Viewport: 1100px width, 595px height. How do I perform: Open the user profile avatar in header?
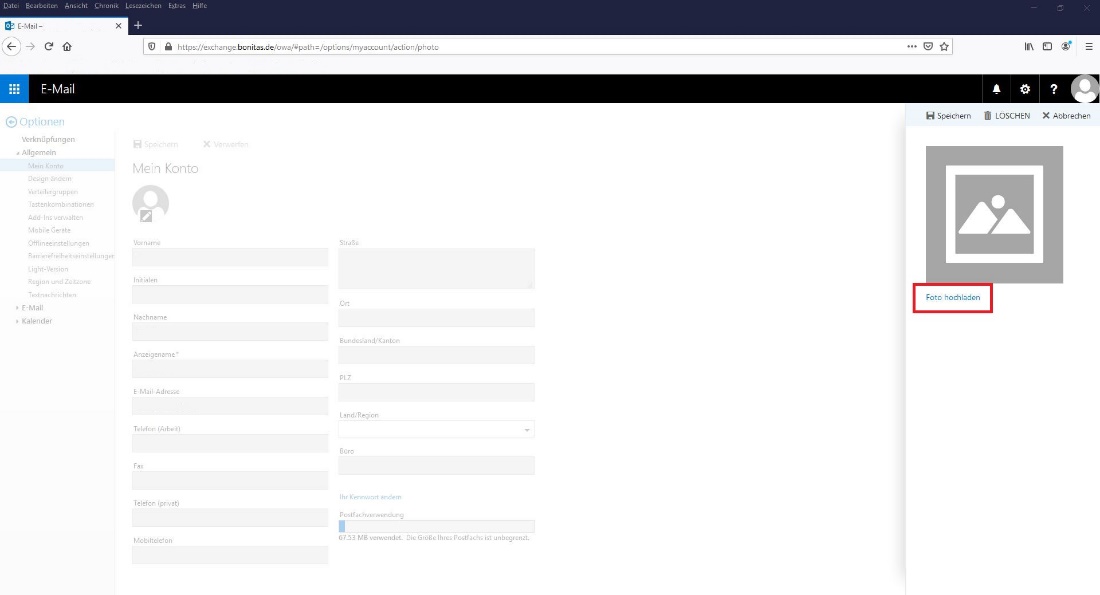click(x=1084, y=89)
